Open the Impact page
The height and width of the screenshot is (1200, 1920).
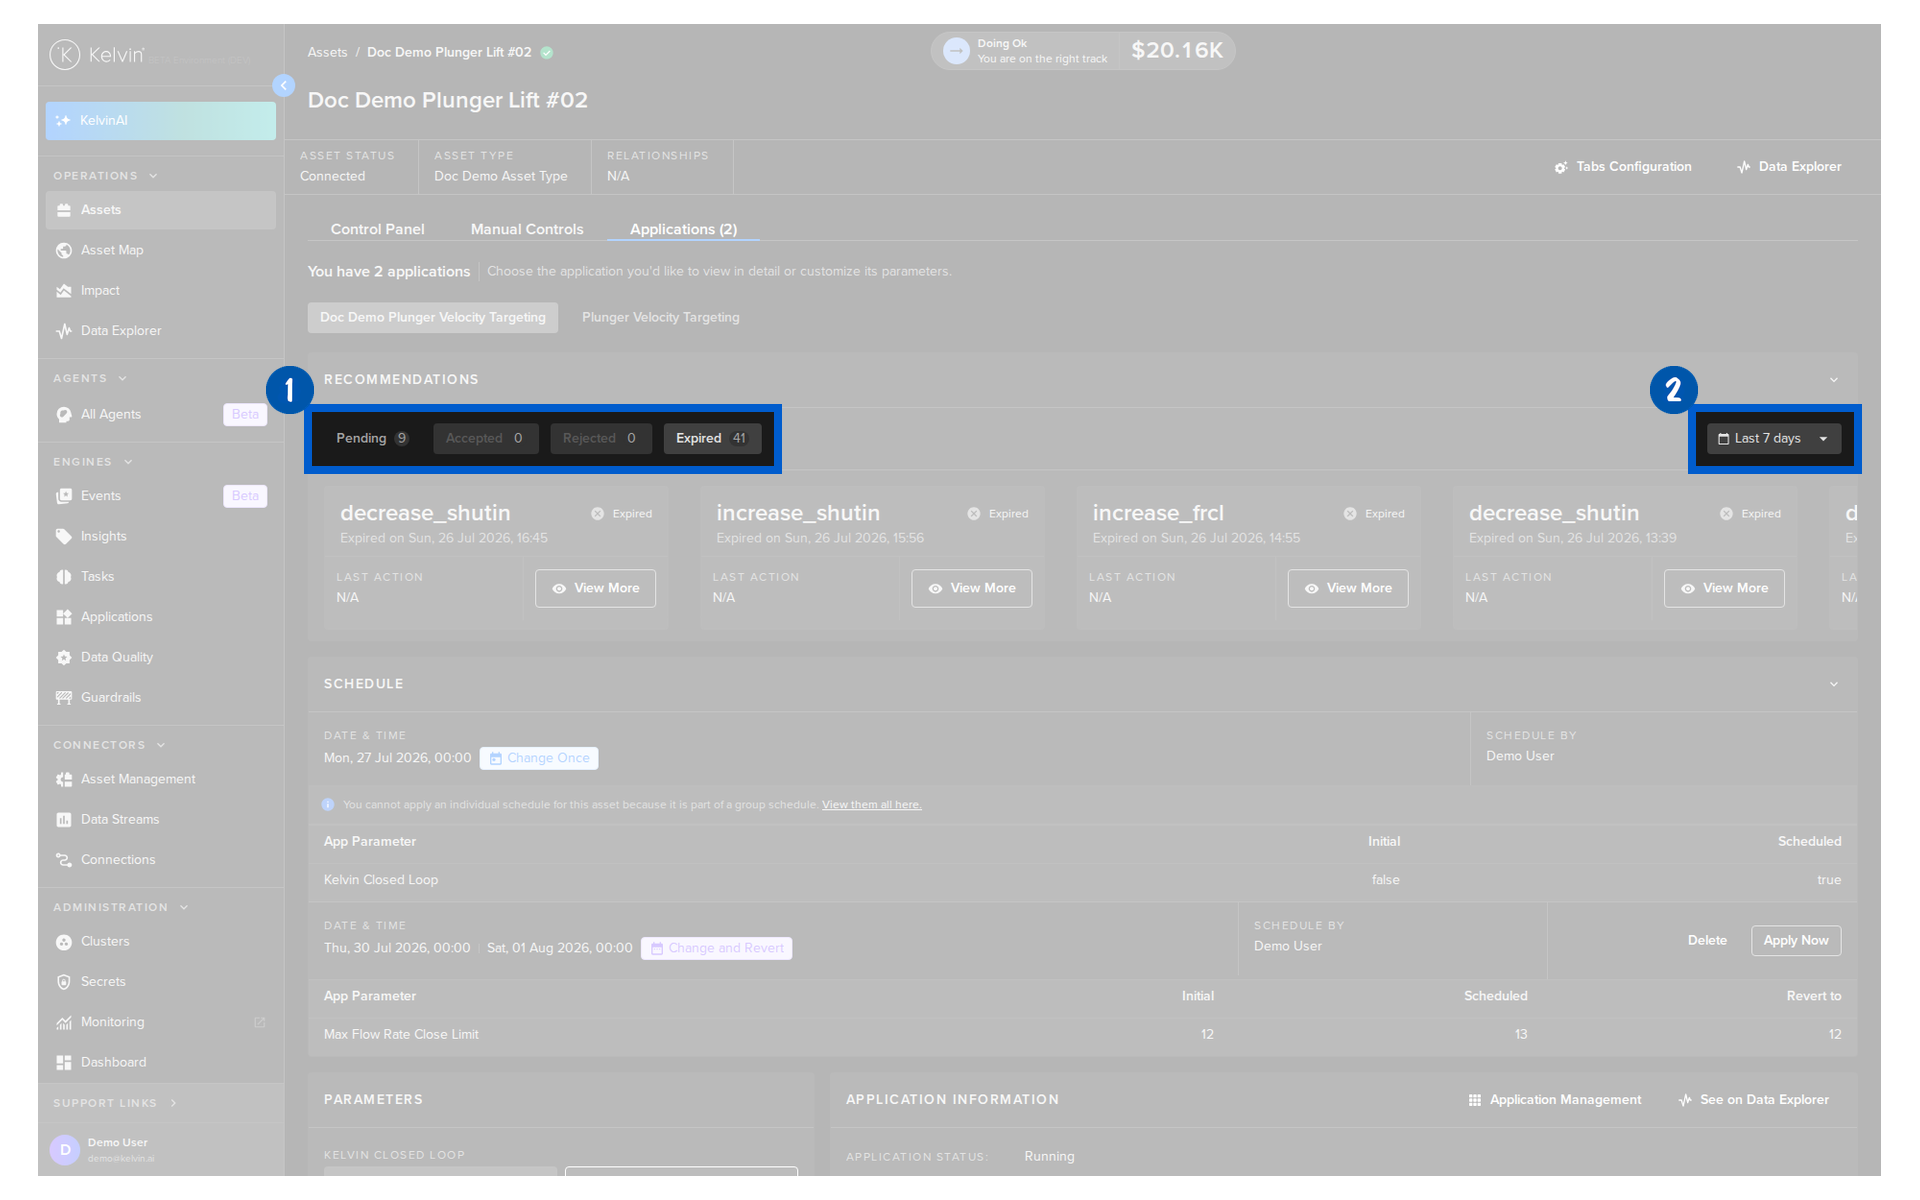click(x=160, y=290)
